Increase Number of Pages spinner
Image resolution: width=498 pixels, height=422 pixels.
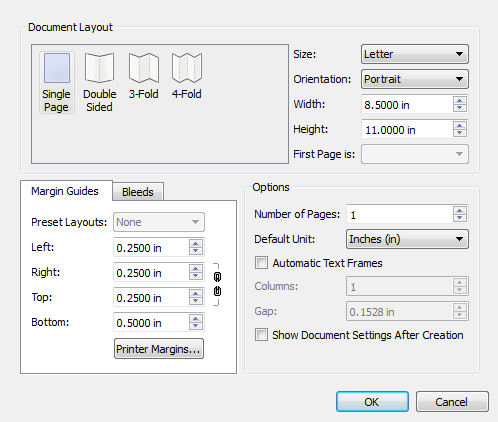(x=460, y=210)
